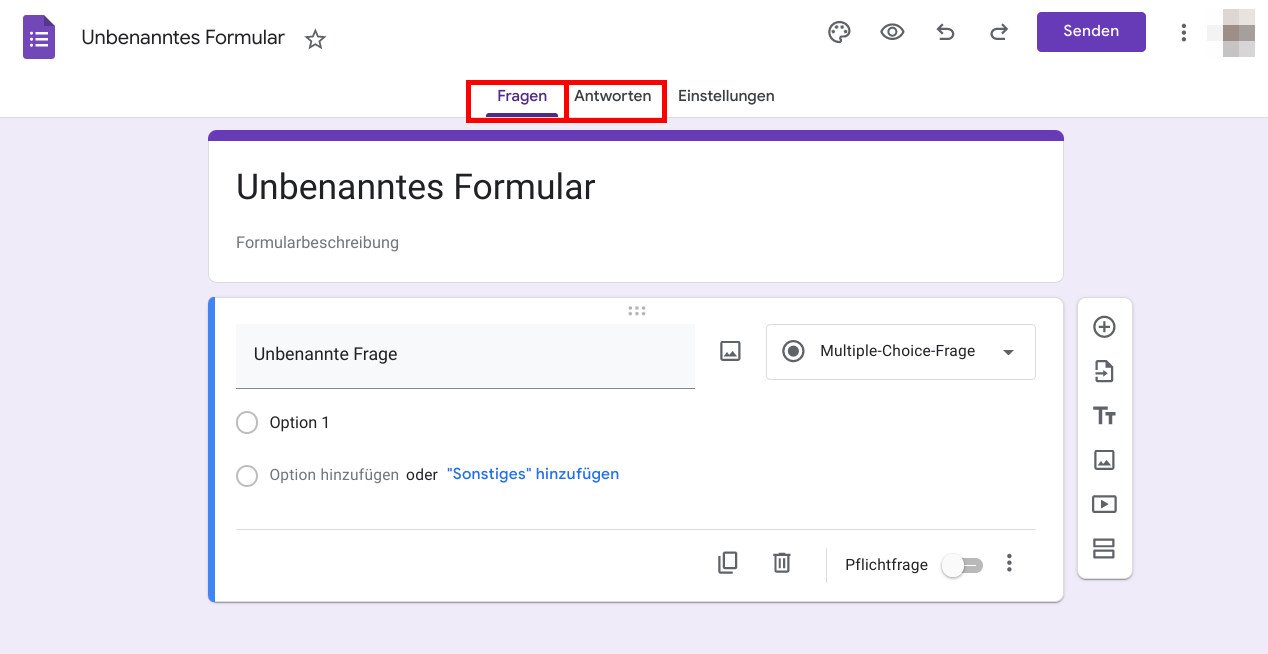The image size is (1268, 654).
Task: Open the Einstellungen tab
Action: (x=726, y=96)
